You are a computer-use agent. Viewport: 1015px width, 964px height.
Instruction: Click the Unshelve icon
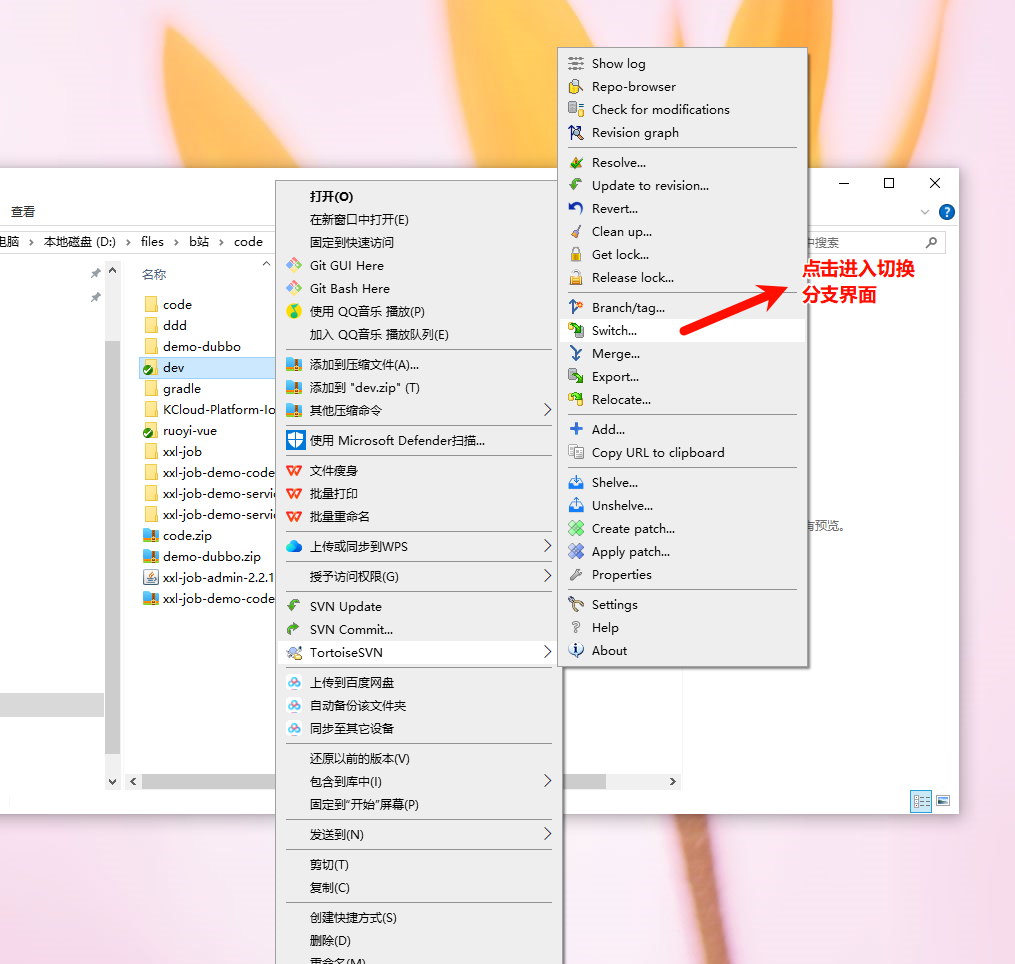point(575,506)
